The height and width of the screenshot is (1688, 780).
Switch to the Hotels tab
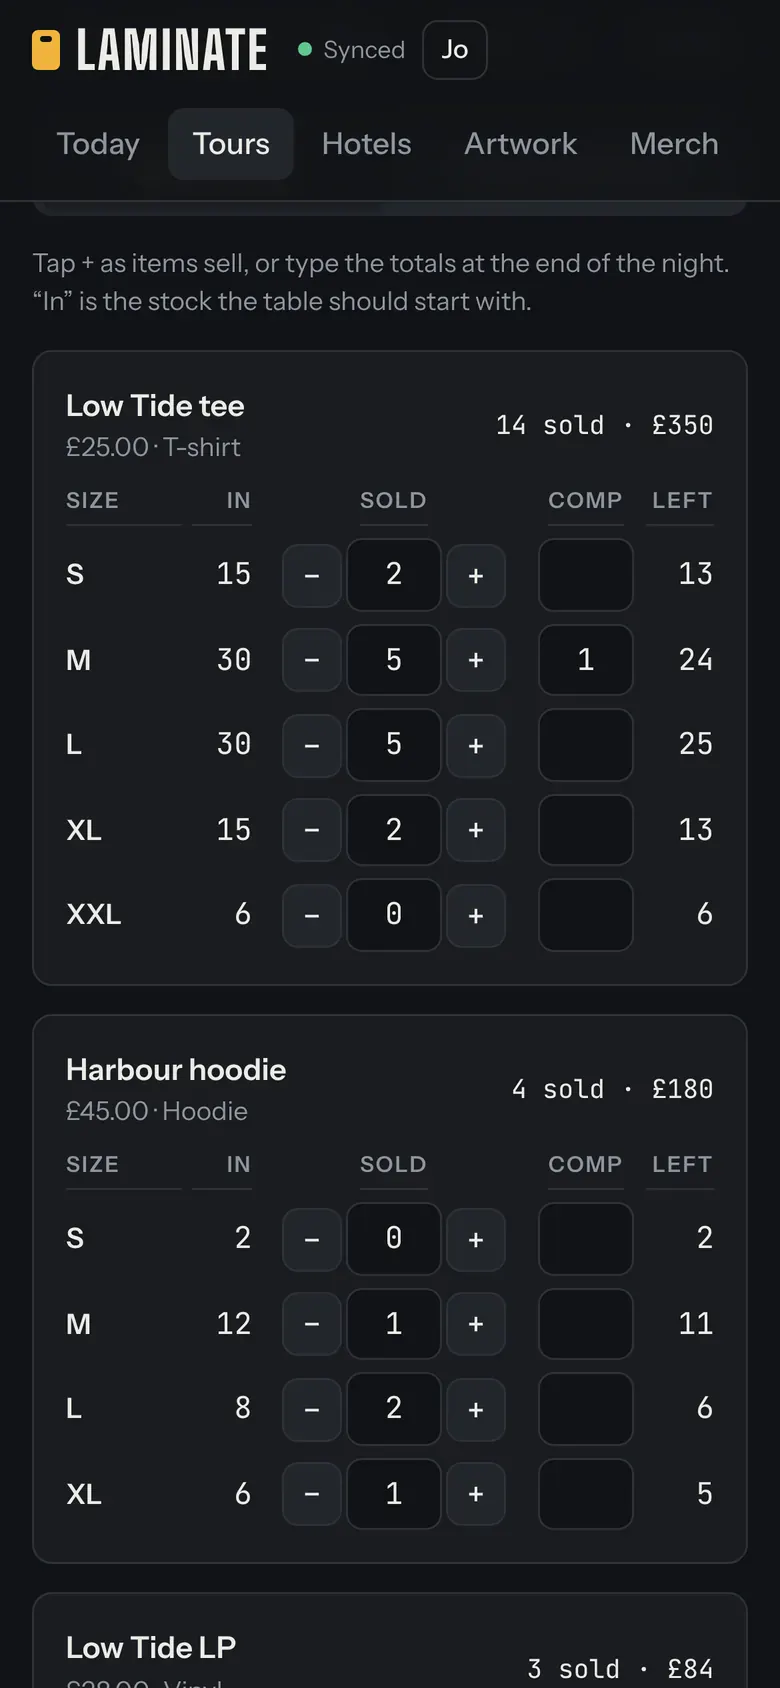(x=366, y=144)
